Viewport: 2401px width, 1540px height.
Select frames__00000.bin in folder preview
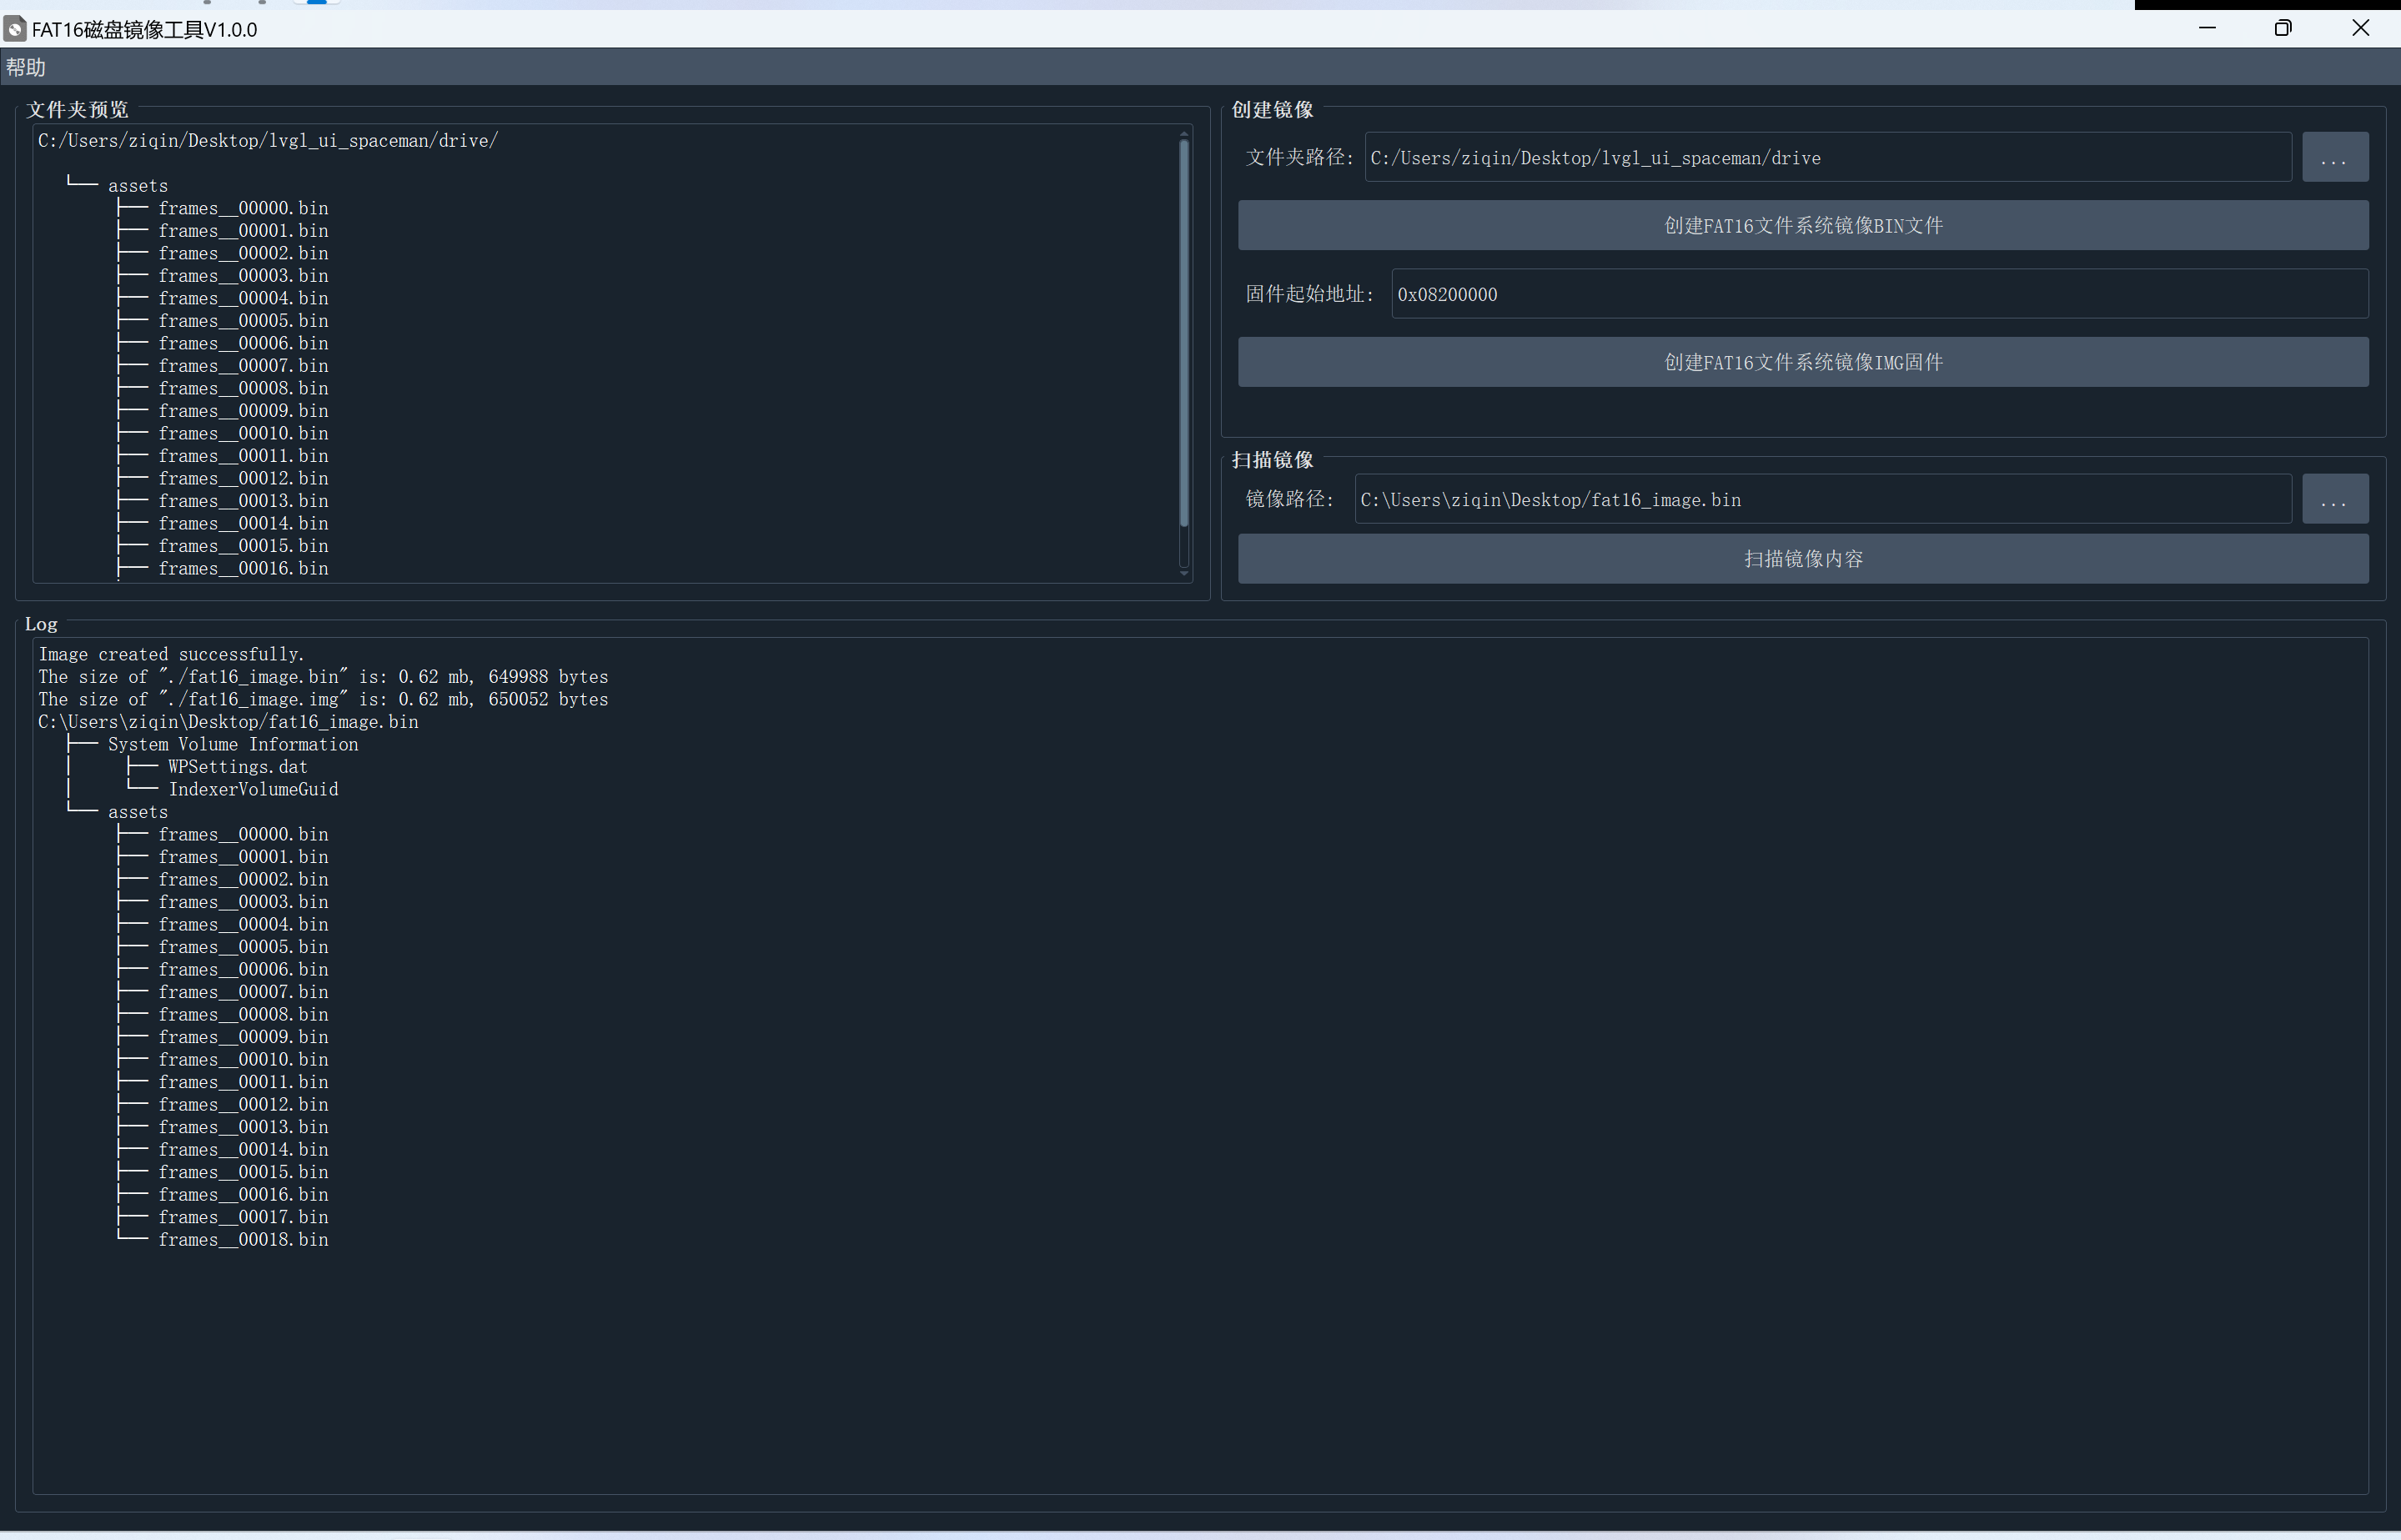point(243,208)
